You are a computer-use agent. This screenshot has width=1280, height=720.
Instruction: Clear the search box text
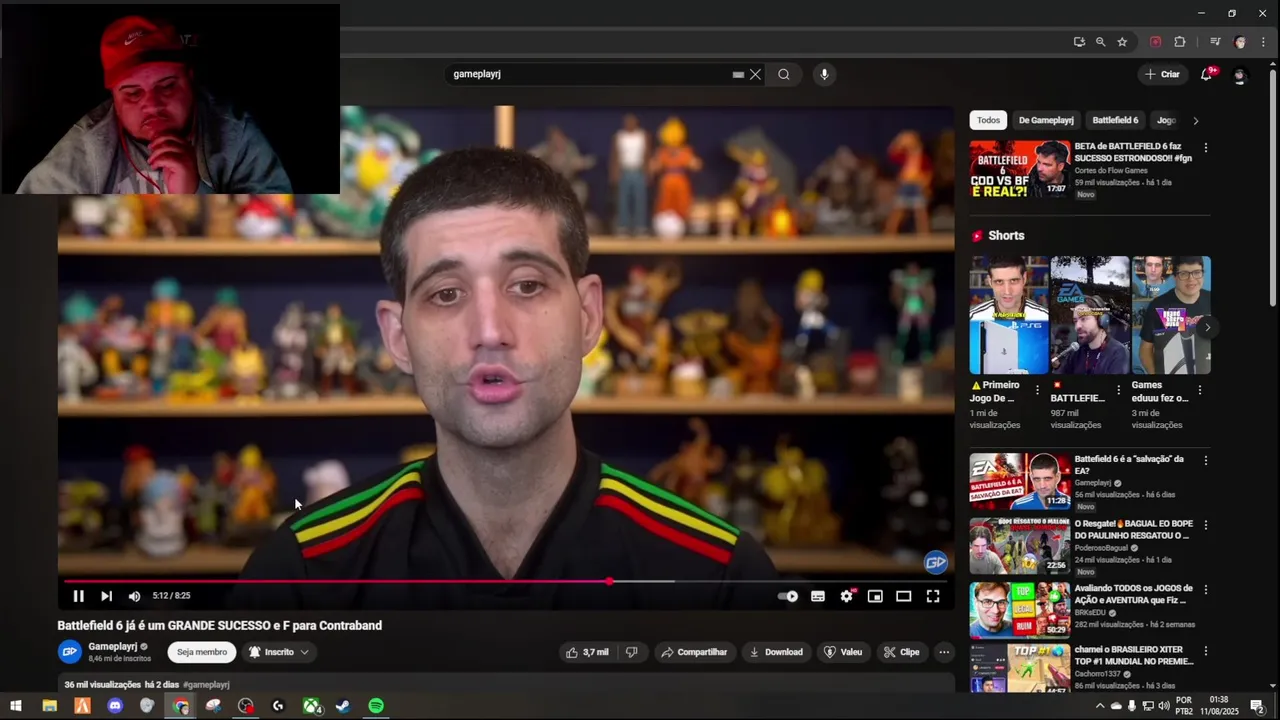(x=755, y=74)
